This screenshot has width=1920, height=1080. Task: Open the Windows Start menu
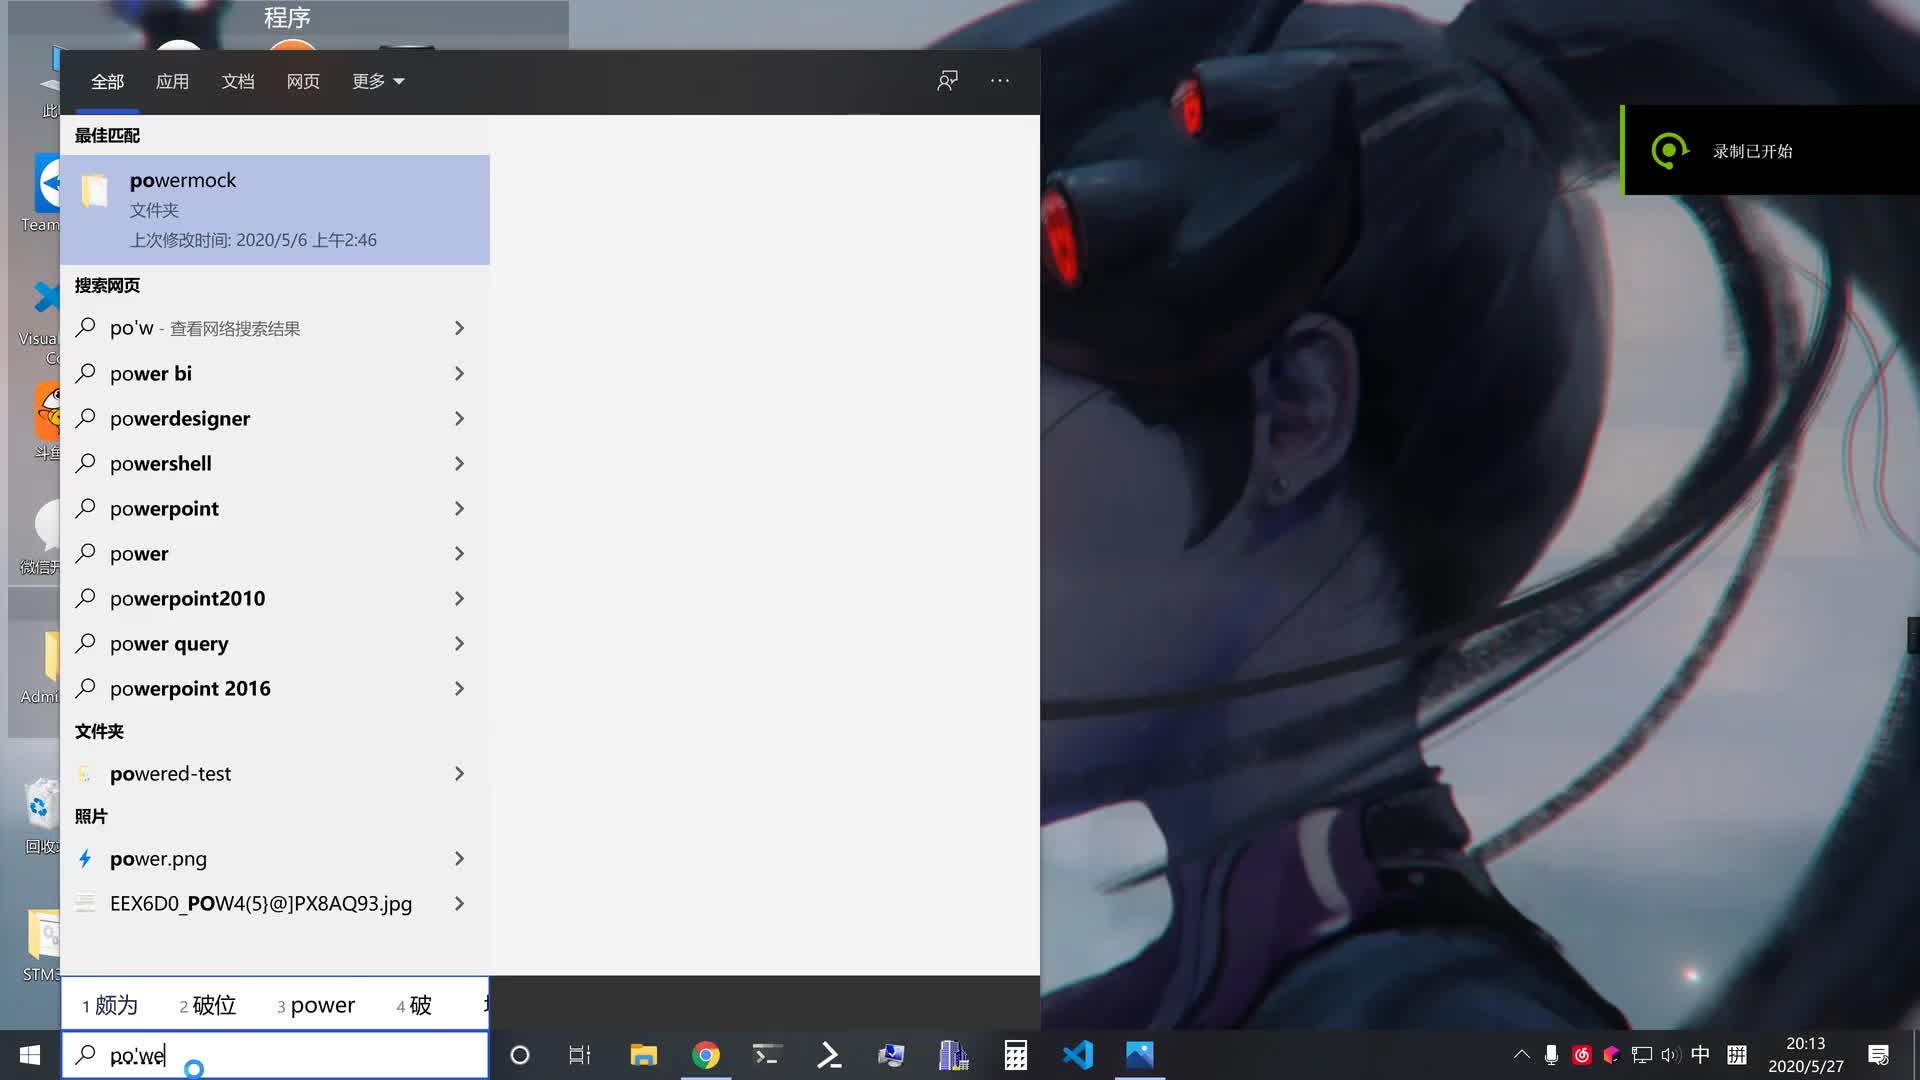(30, 1055)
